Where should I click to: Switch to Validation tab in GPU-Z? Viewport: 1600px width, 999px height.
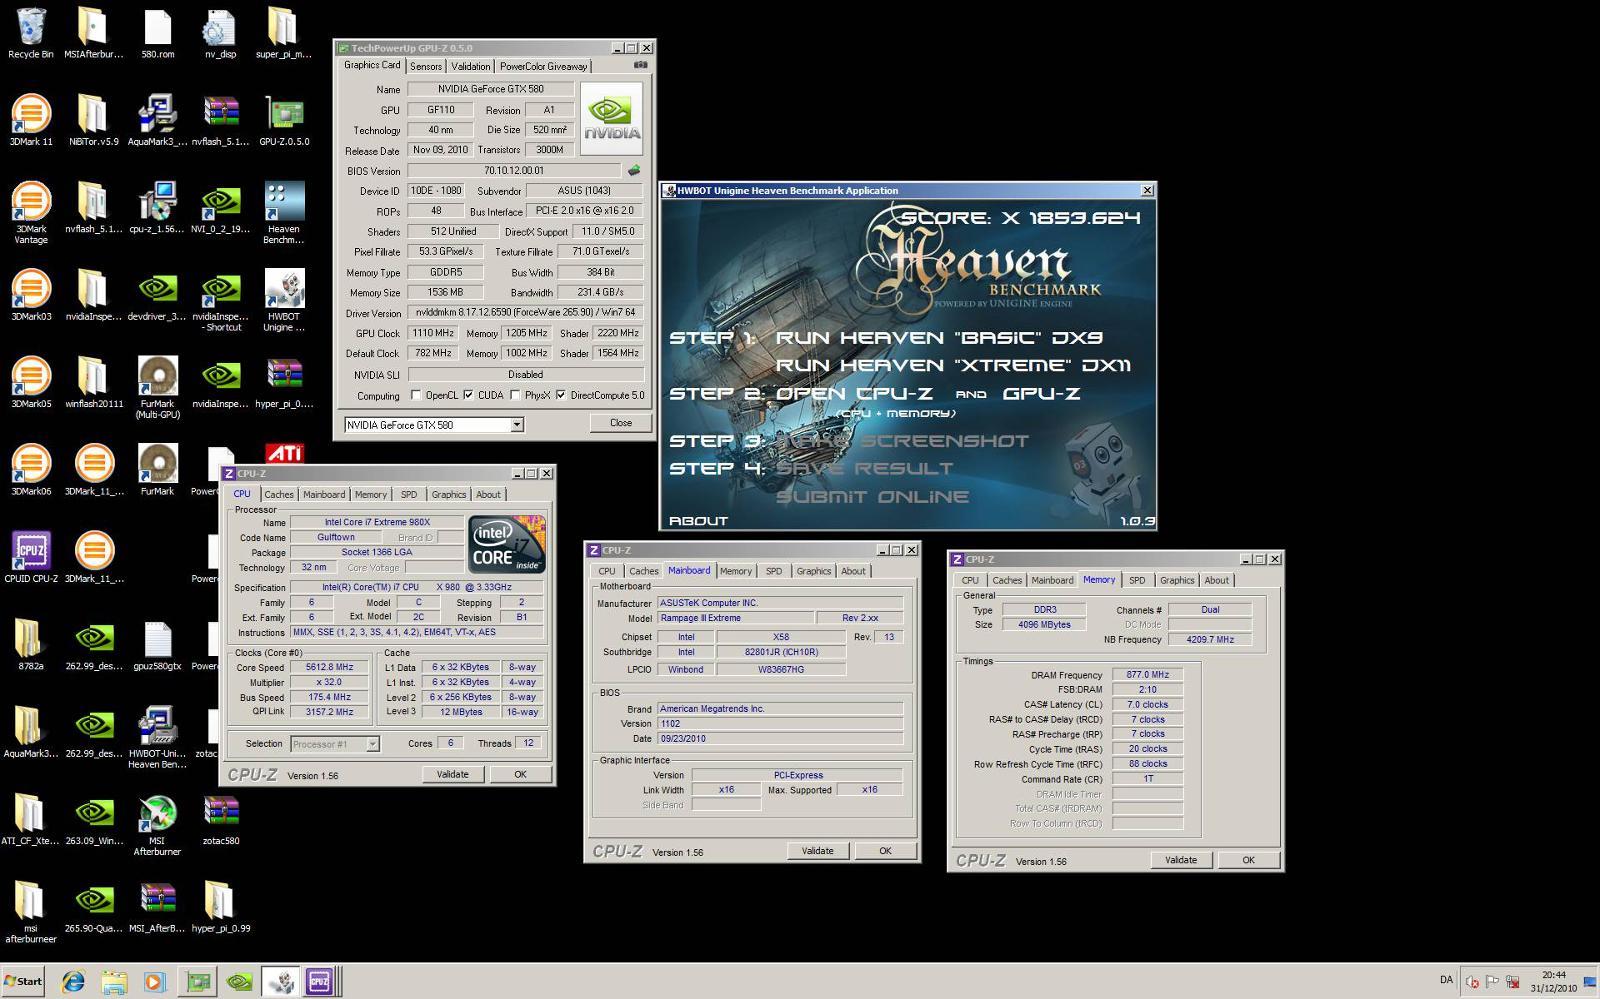coord(470,66)
